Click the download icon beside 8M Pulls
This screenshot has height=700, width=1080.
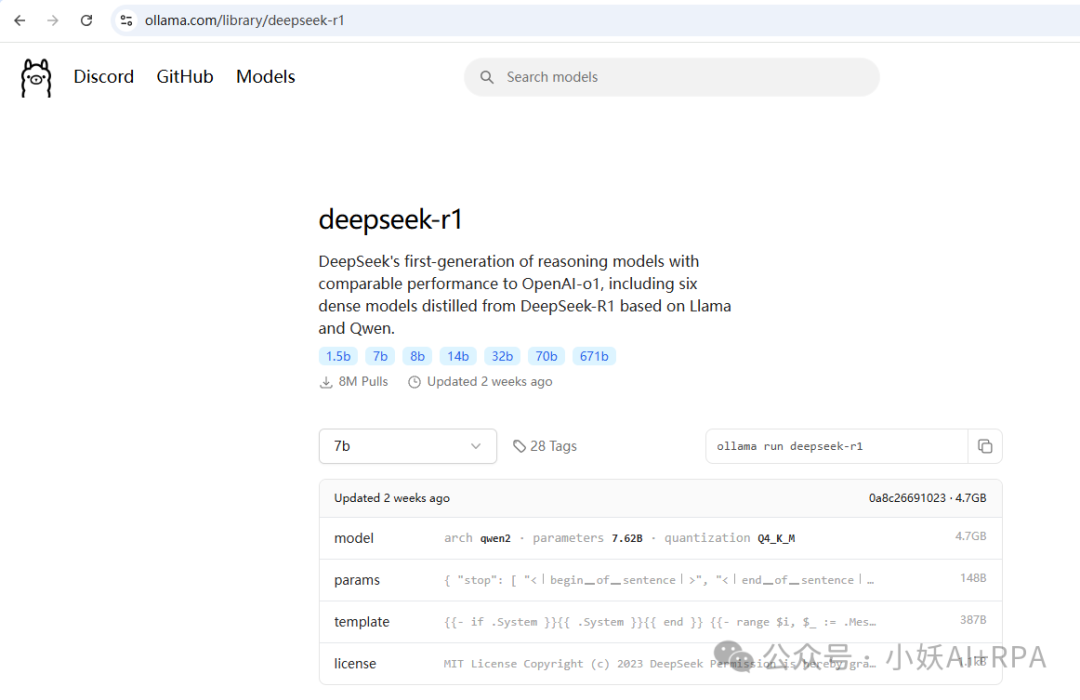click(326, 382)
